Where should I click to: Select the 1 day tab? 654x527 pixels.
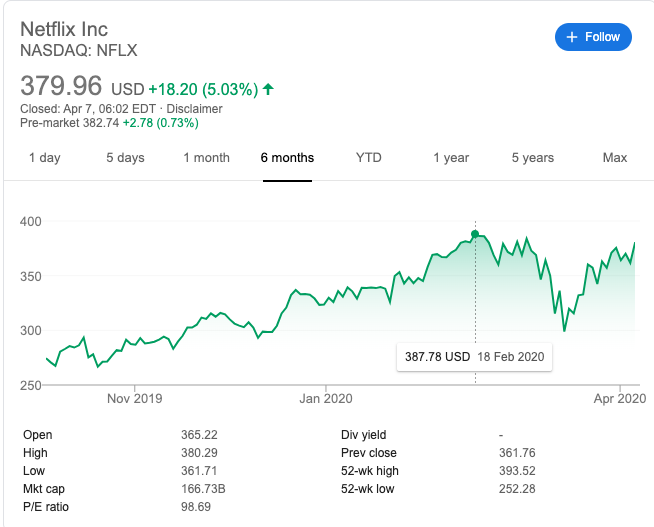click(x=44, y=158)
